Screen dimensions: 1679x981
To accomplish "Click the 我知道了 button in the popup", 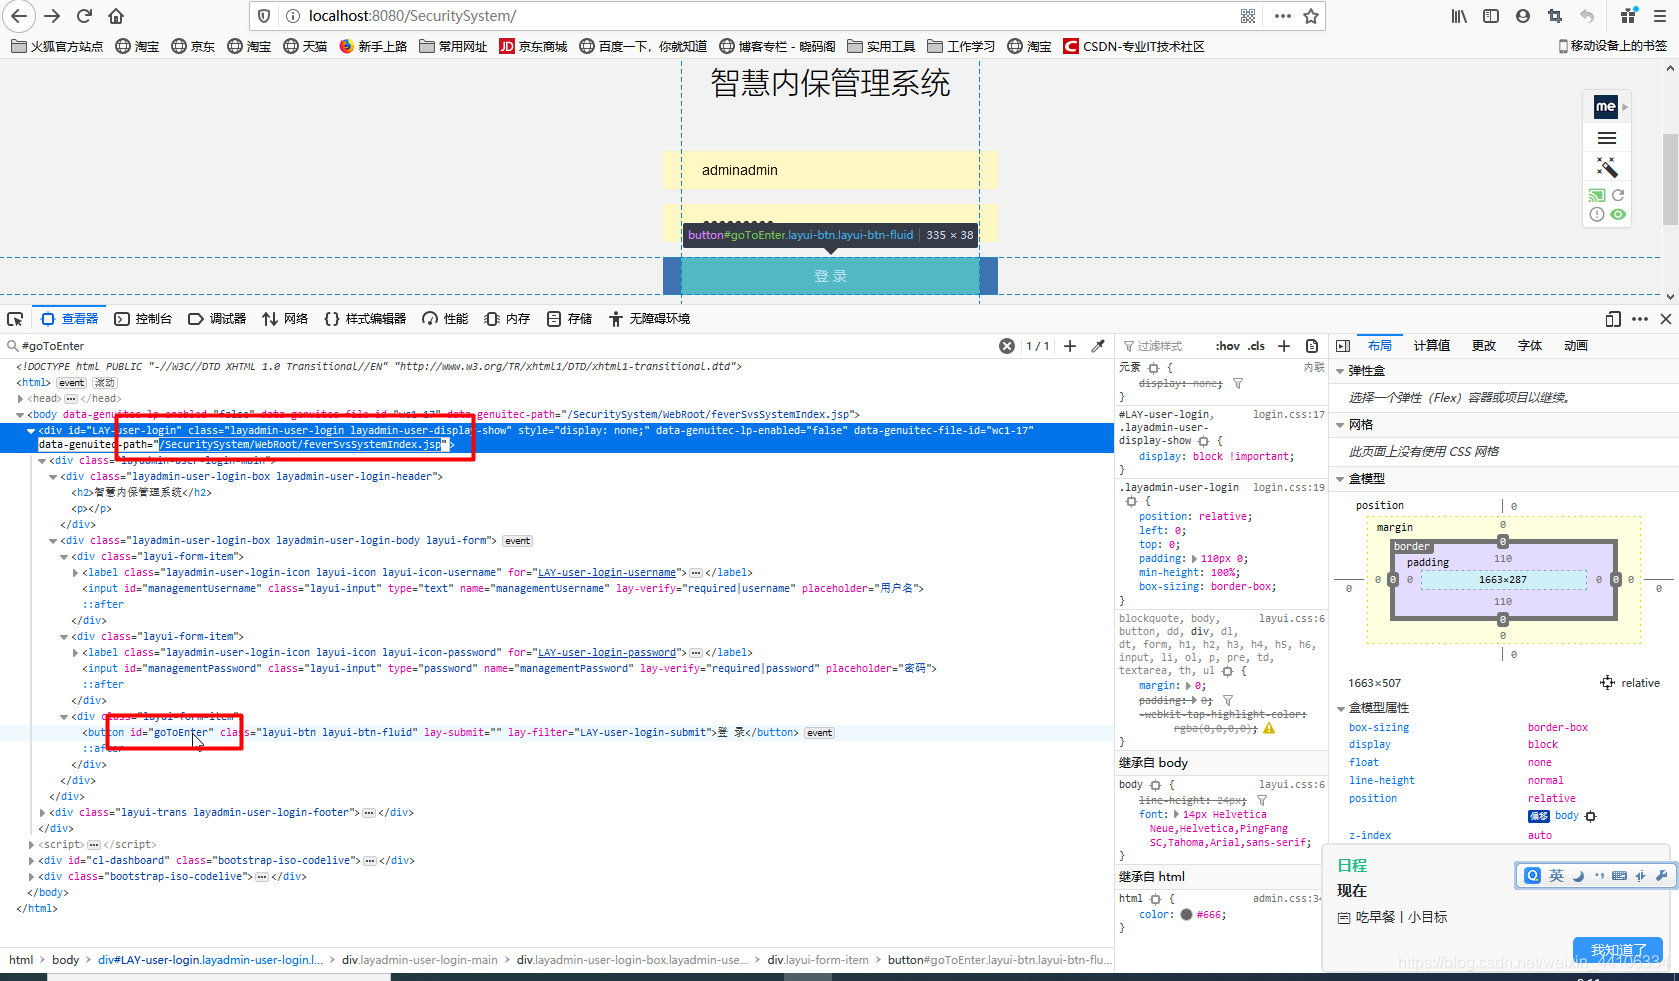I will click(1618, 950).
